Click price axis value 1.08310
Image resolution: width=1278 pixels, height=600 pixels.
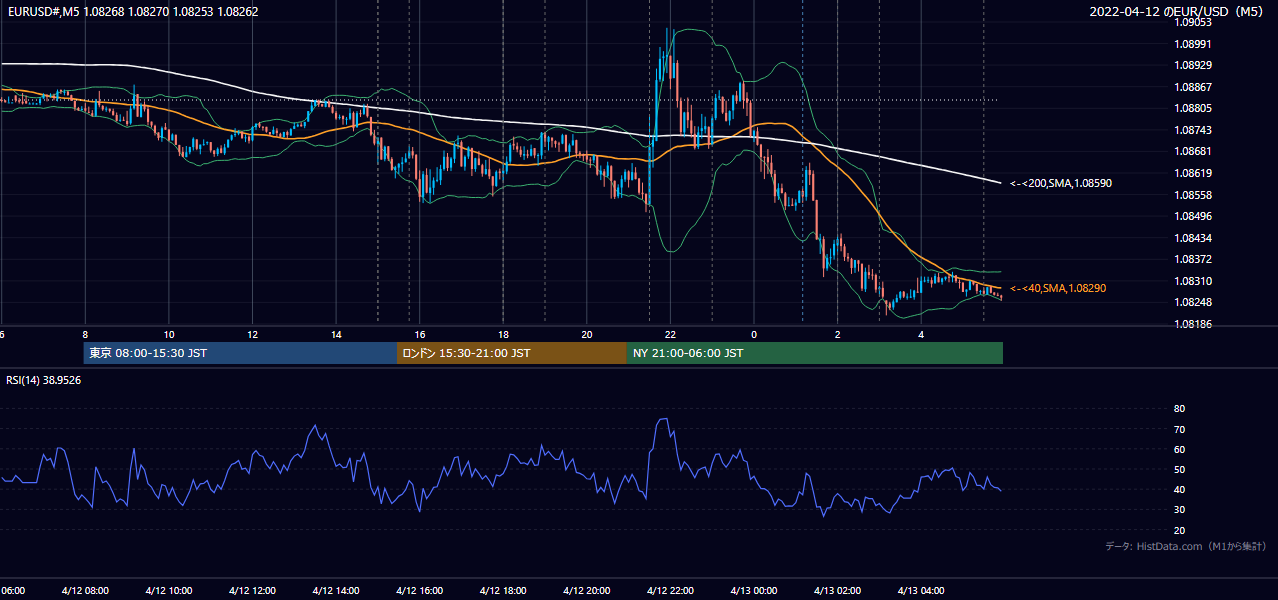tap(1192, 281)
